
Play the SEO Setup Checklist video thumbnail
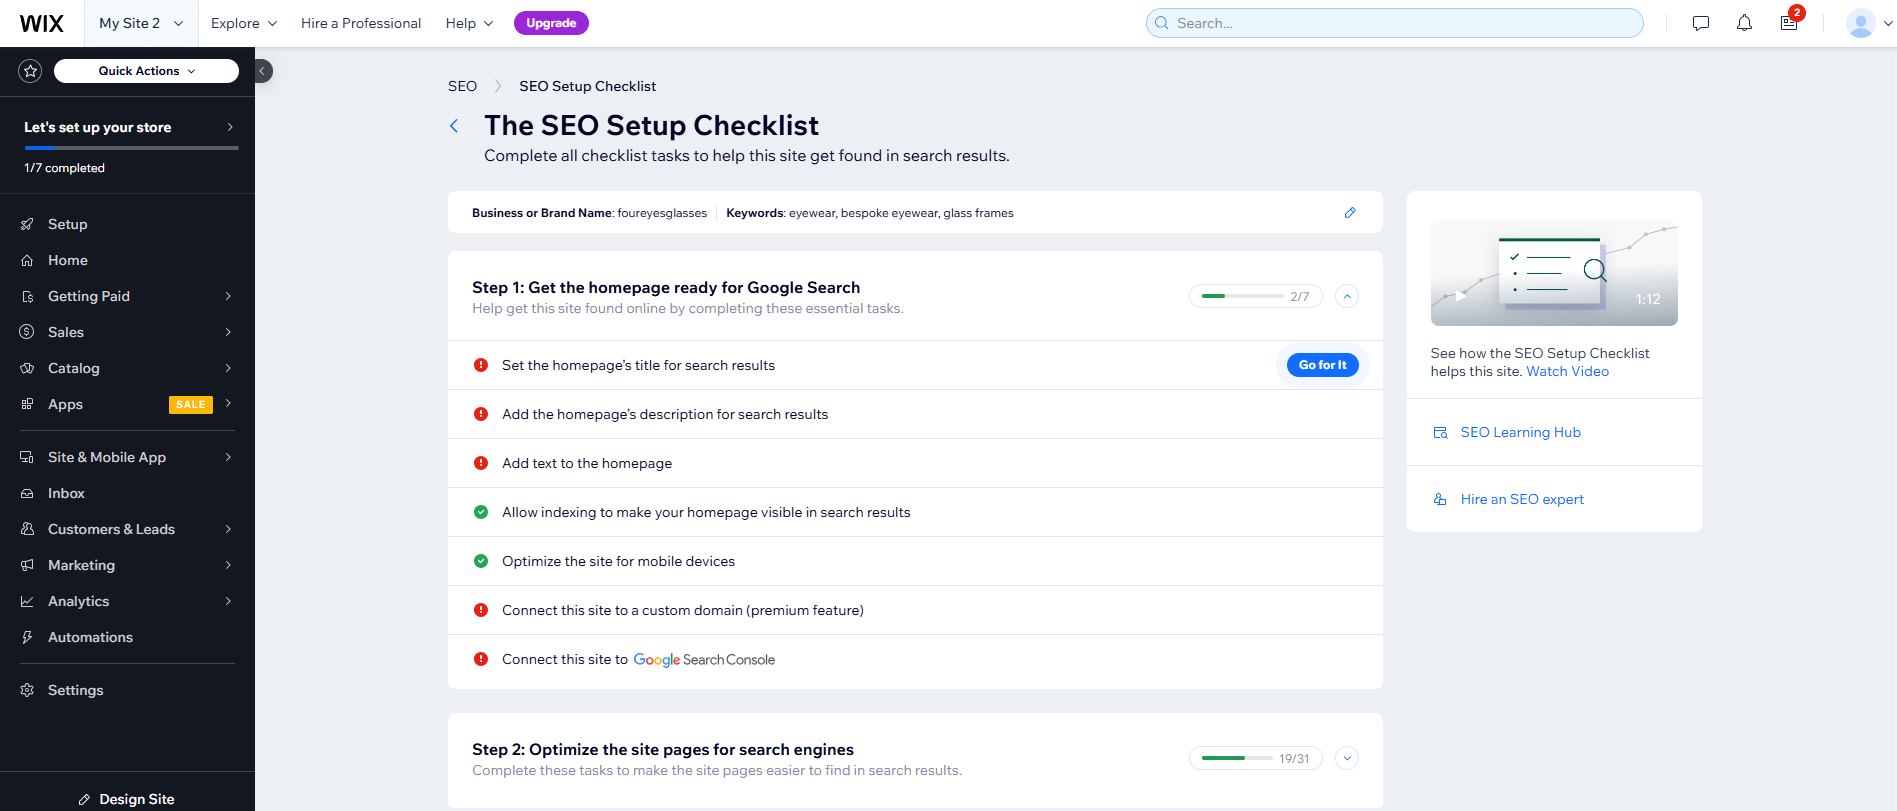point(1554,273)
